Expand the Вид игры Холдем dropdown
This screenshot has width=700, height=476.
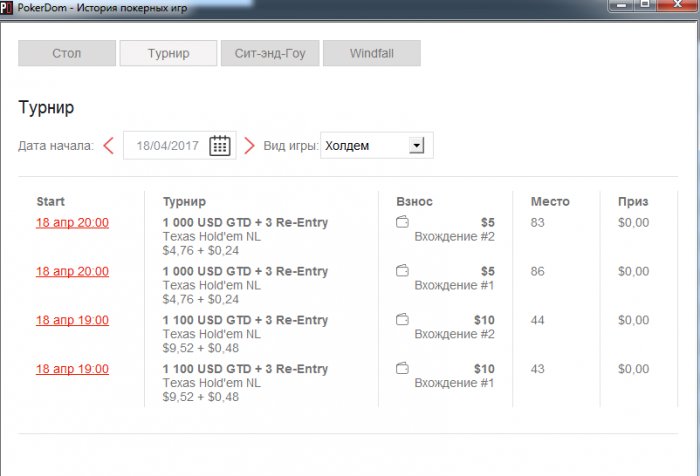417,146
